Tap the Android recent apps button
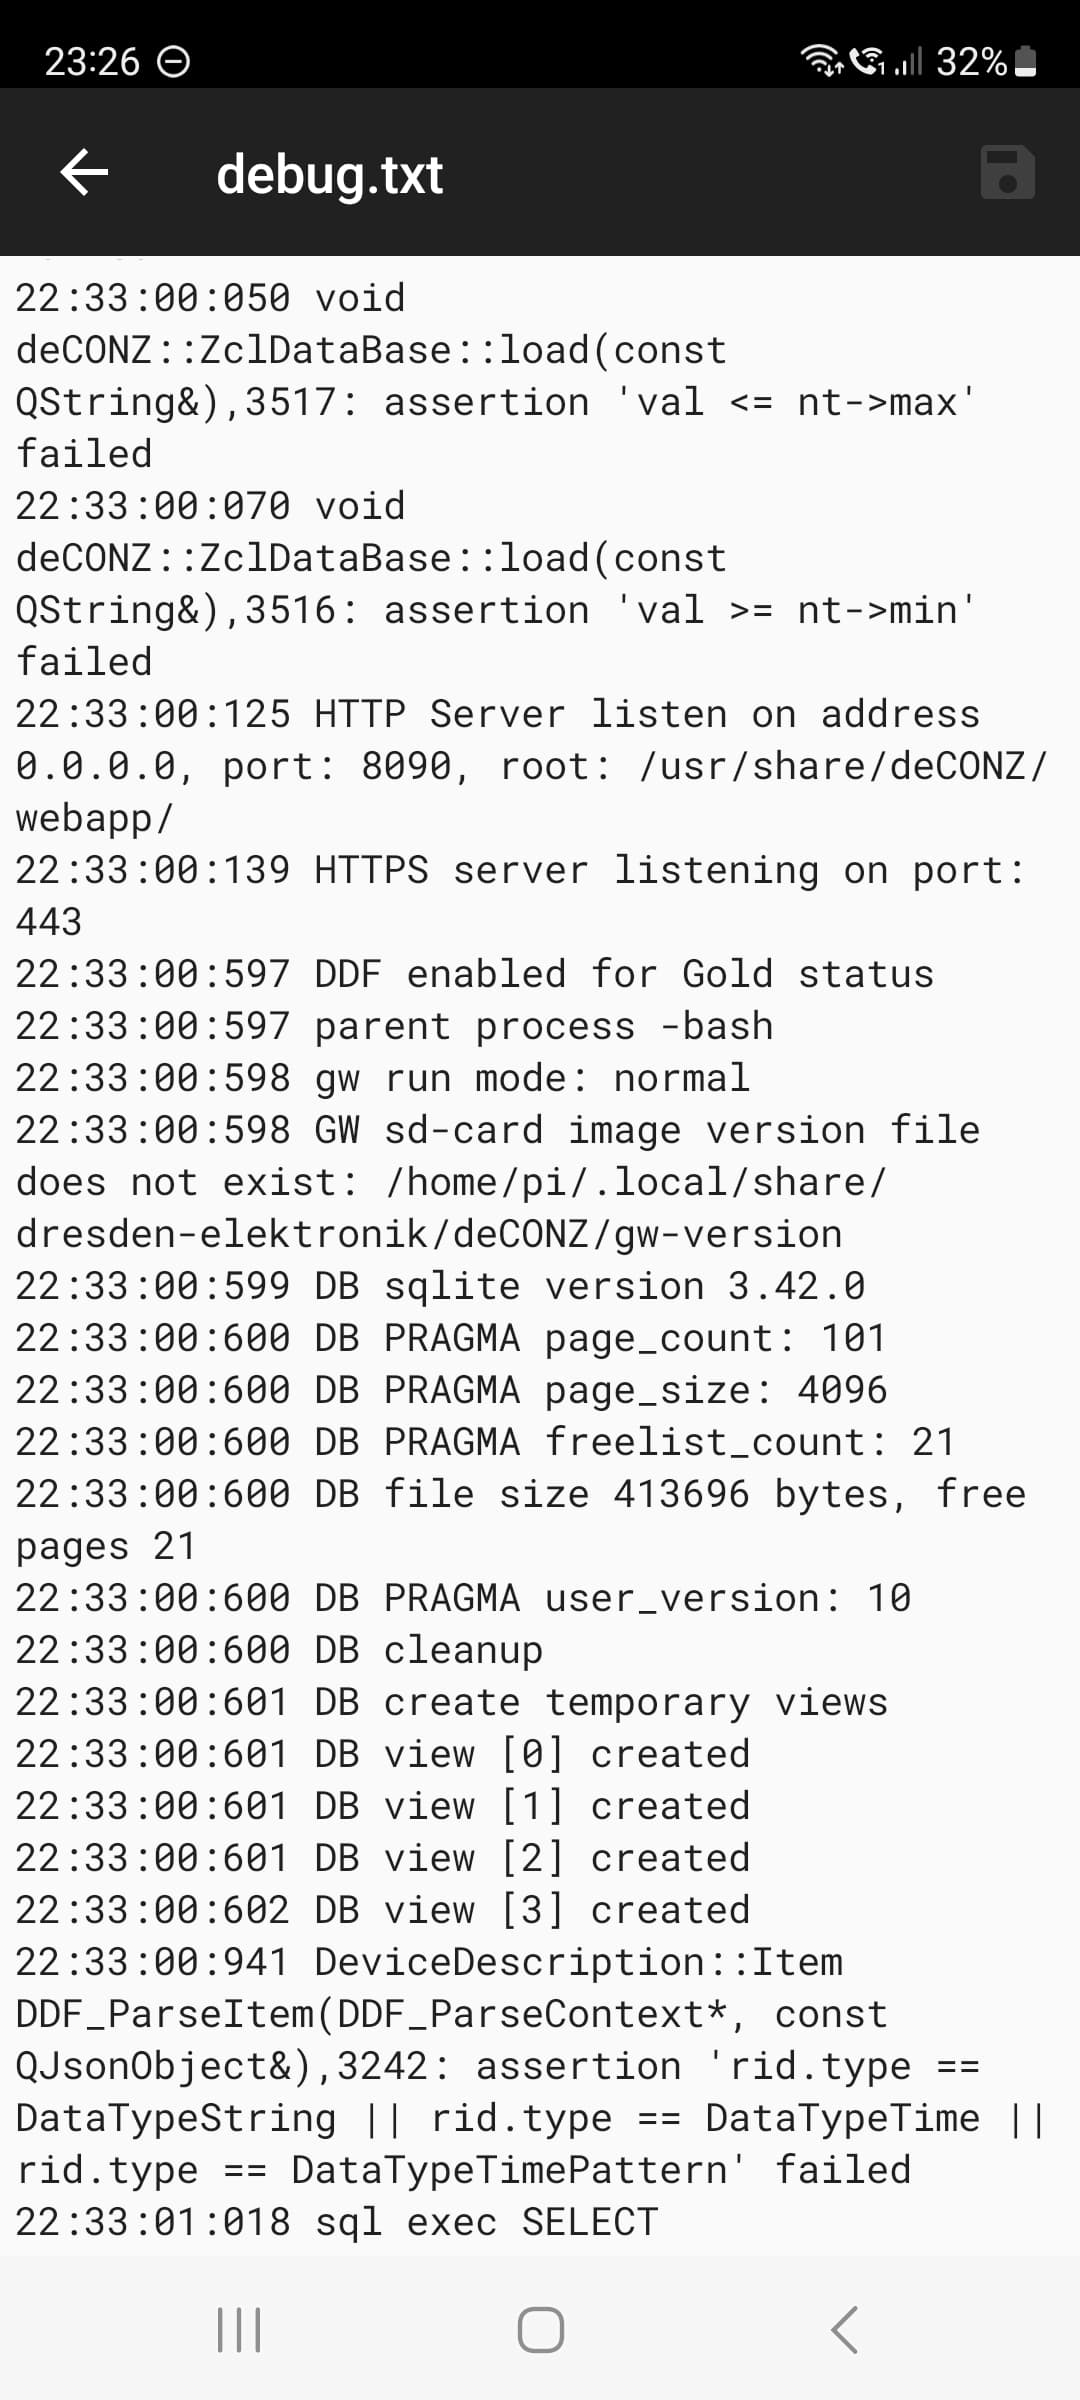Image resolution: width=1080 pixels, height=2400 pixels. pos(239,2329)
